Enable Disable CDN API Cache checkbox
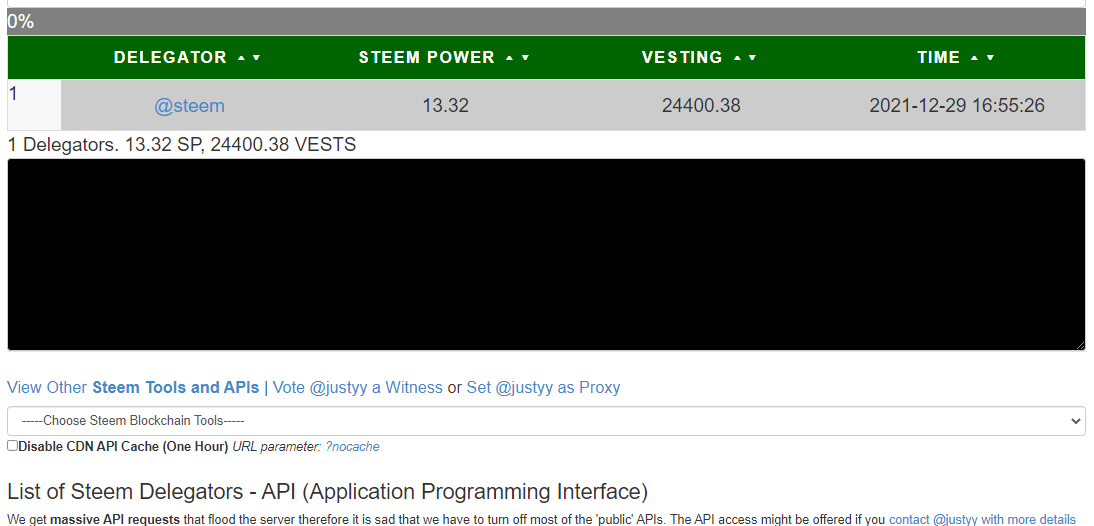Image resolution: width=1094 pixels, height=526 pixels. pyautogui.click(x=13, y=446)
